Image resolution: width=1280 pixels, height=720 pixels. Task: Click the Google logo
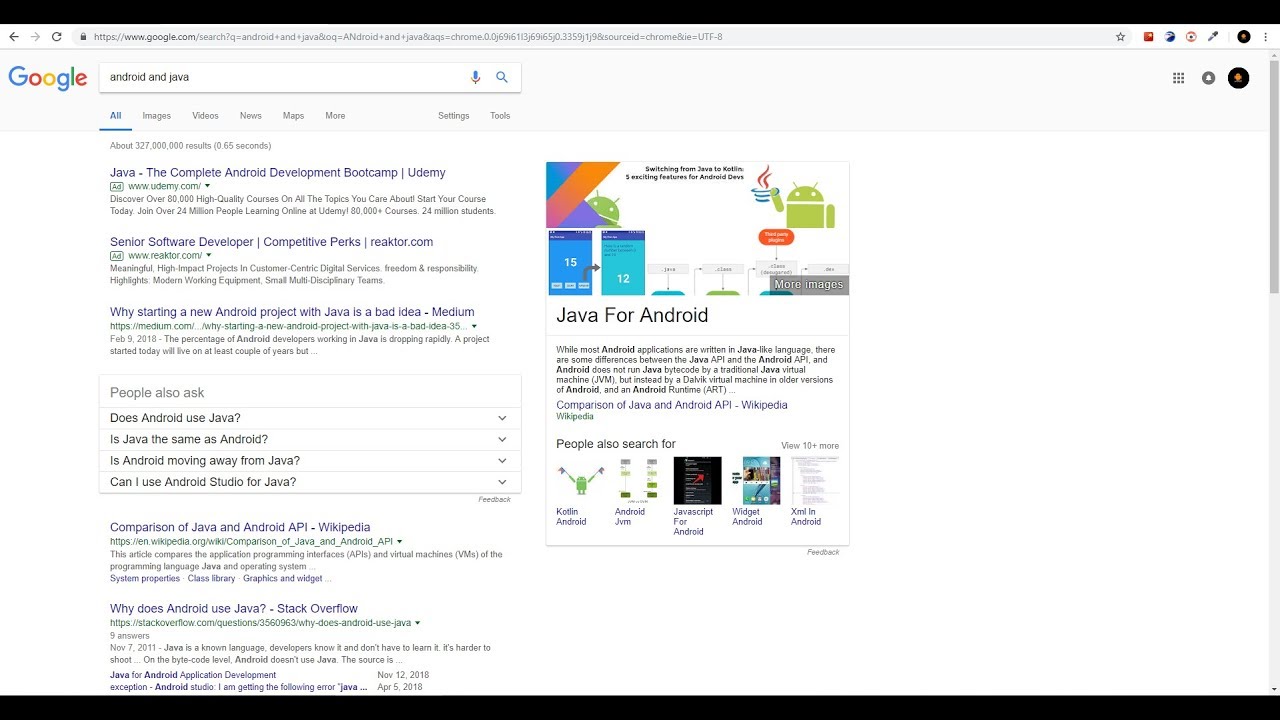[x=48, y=78]
